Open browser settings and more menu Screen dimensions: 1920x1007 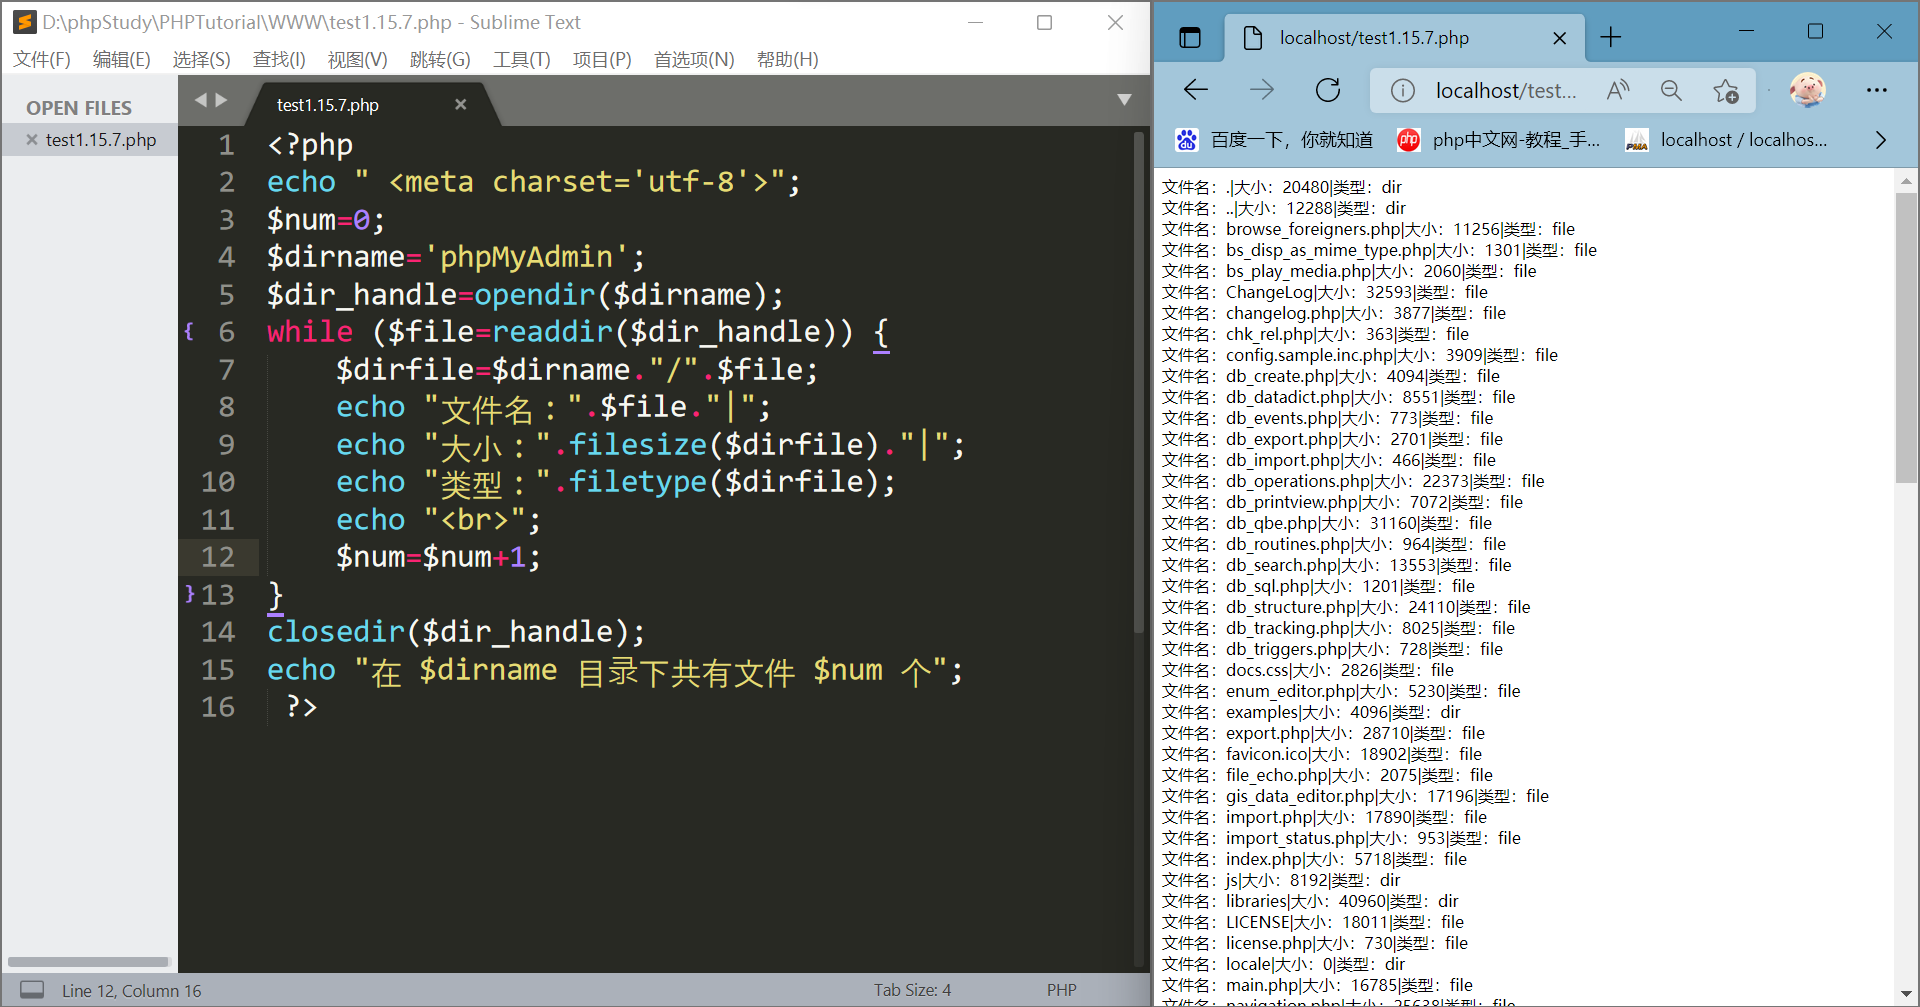click(1876, 90)
